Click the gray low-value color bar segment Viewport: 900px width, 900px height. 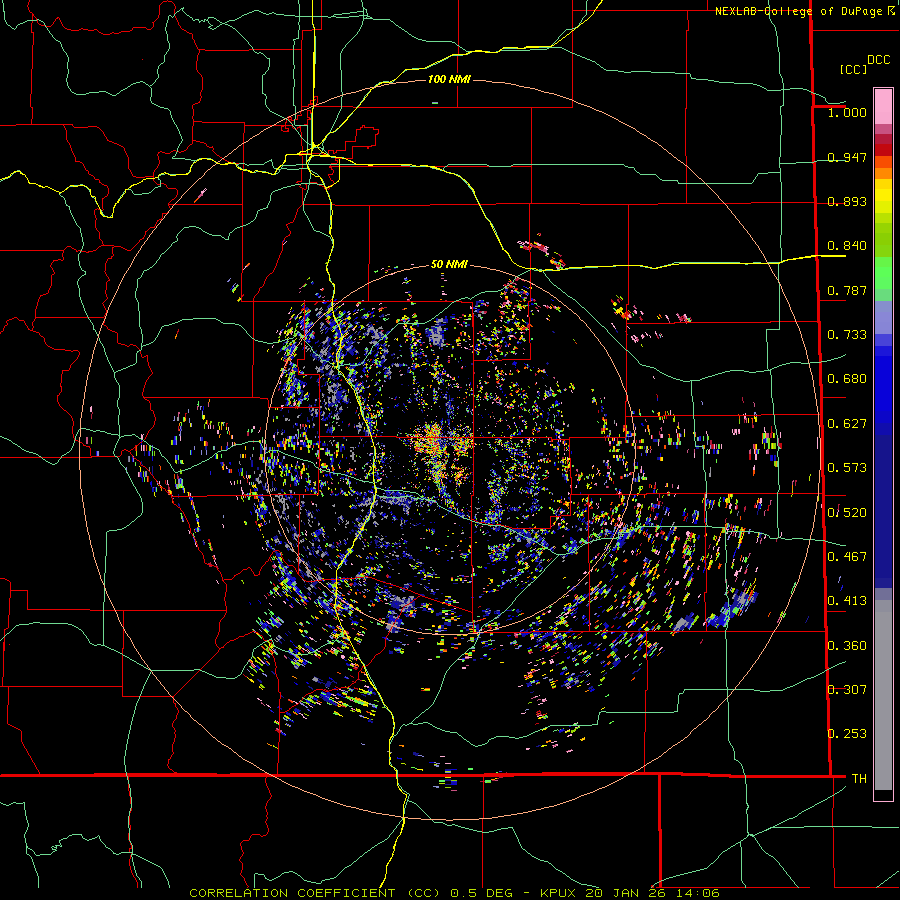[x=883, y=695]
